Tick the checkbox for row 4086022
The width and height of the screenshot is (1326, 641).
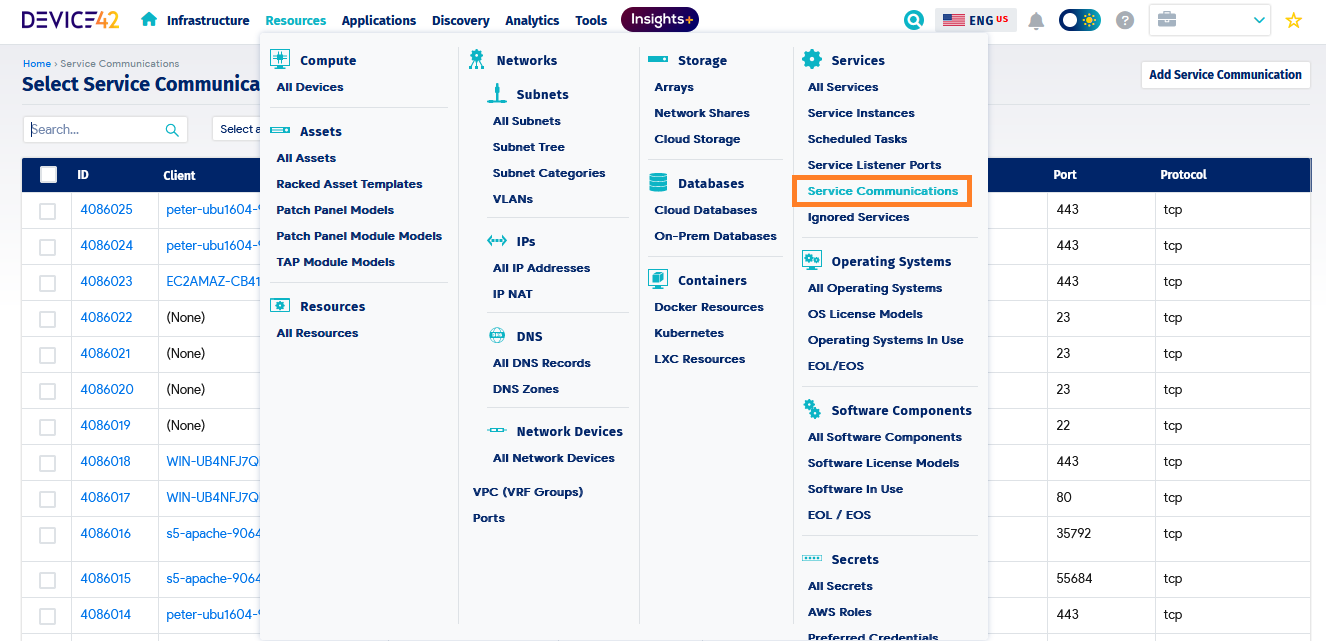tap(47, 319)
